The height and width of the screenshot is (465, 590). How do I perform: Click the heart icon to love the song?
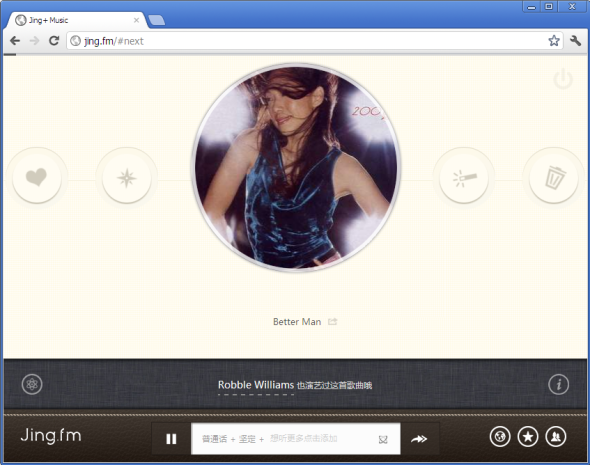[x=36, y=178]
